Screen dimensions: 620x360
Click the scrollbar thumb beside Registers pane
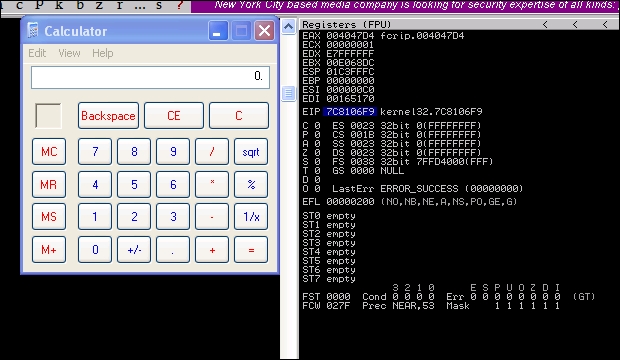[289, 93]
